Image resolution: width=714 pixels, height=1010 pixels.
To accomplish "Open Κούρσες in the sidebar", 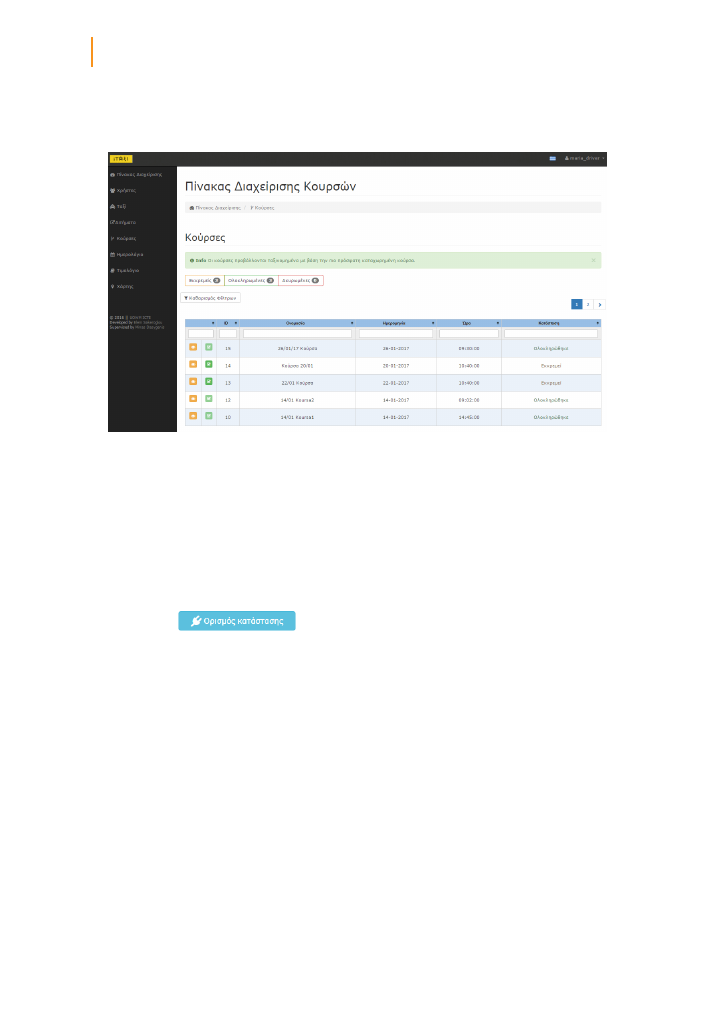I will (x=123, y=238).
